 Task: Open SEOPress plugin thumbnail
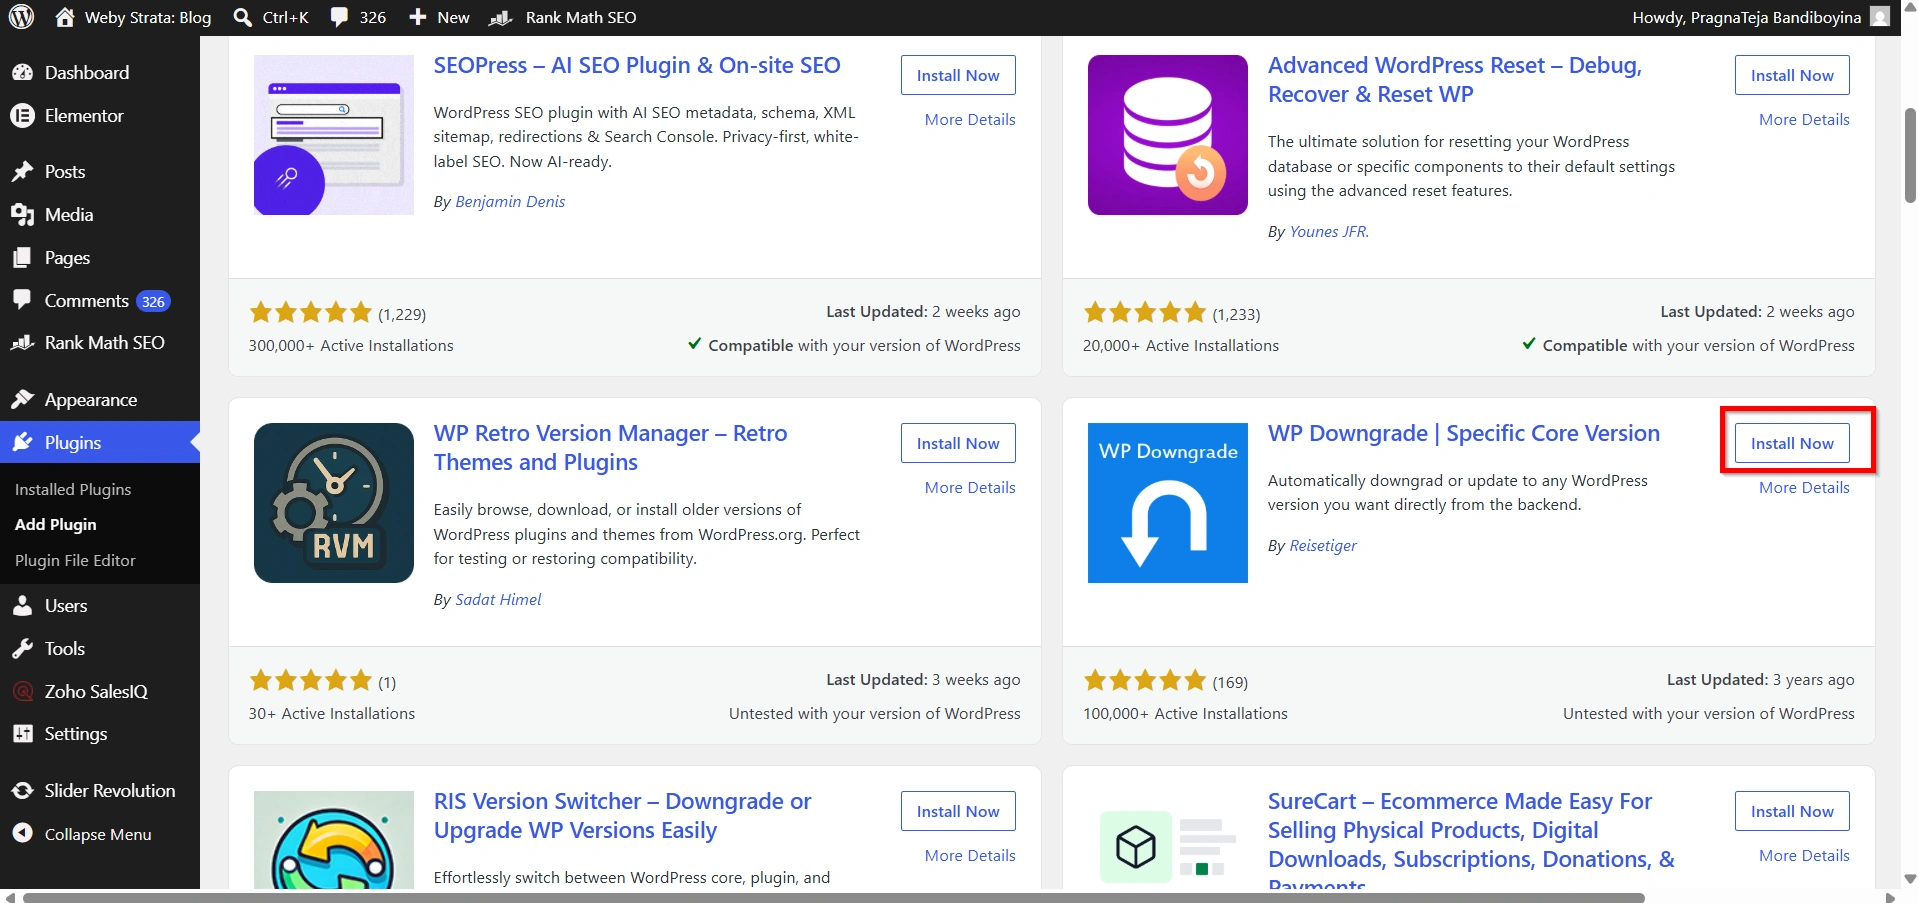coord(334,135)
